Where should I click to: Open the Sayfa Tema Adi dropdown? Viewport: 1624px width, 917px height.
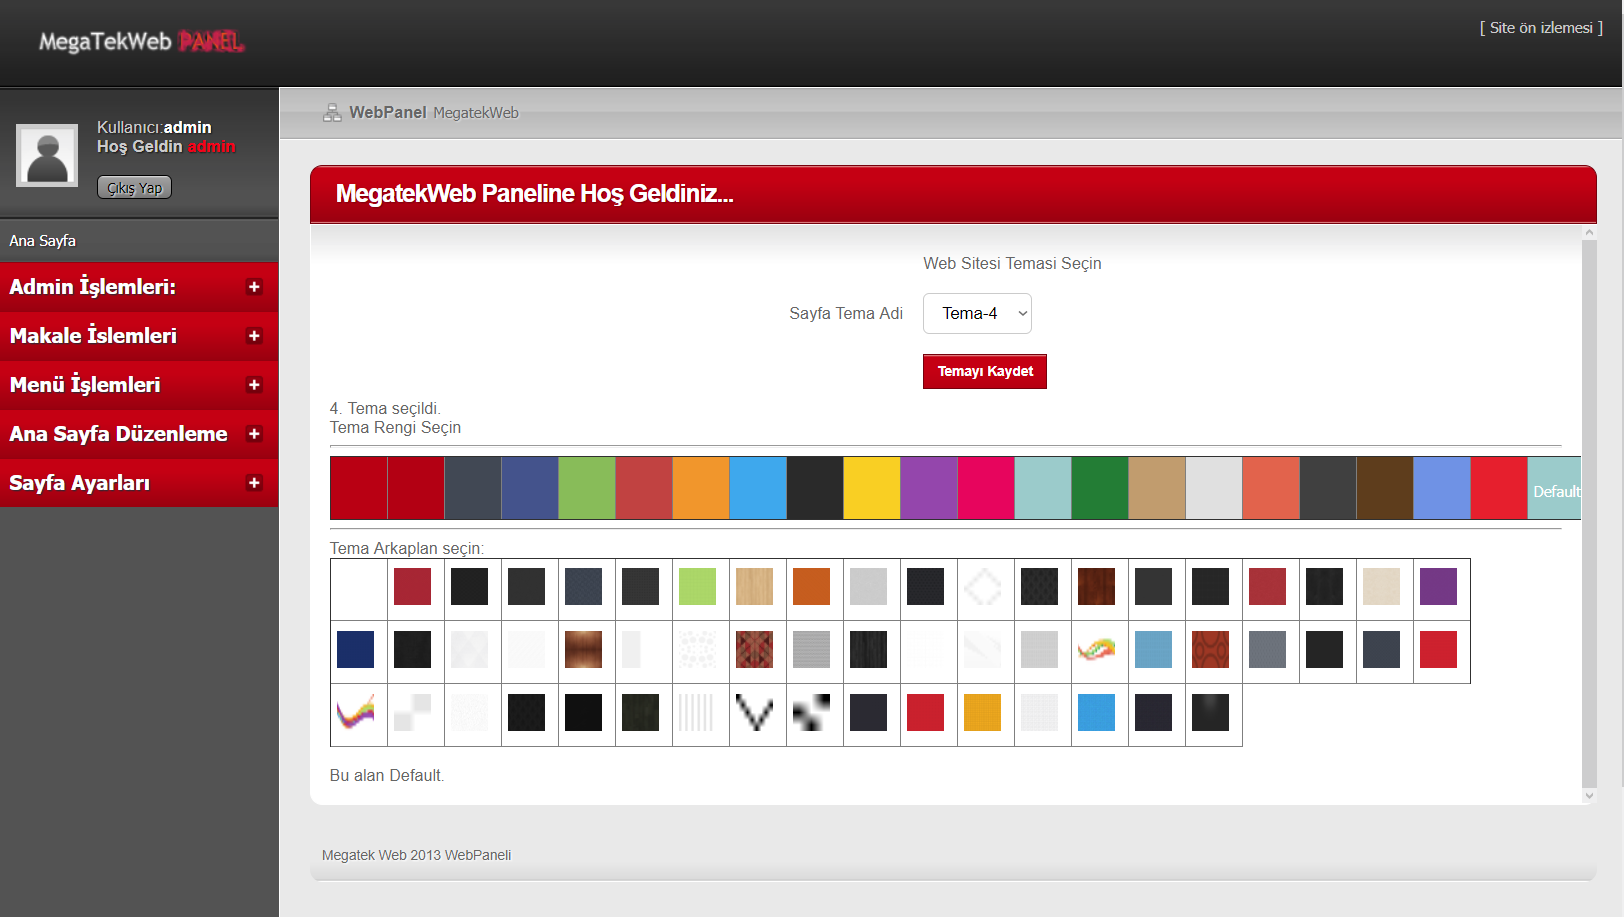(x=976, y=314)
